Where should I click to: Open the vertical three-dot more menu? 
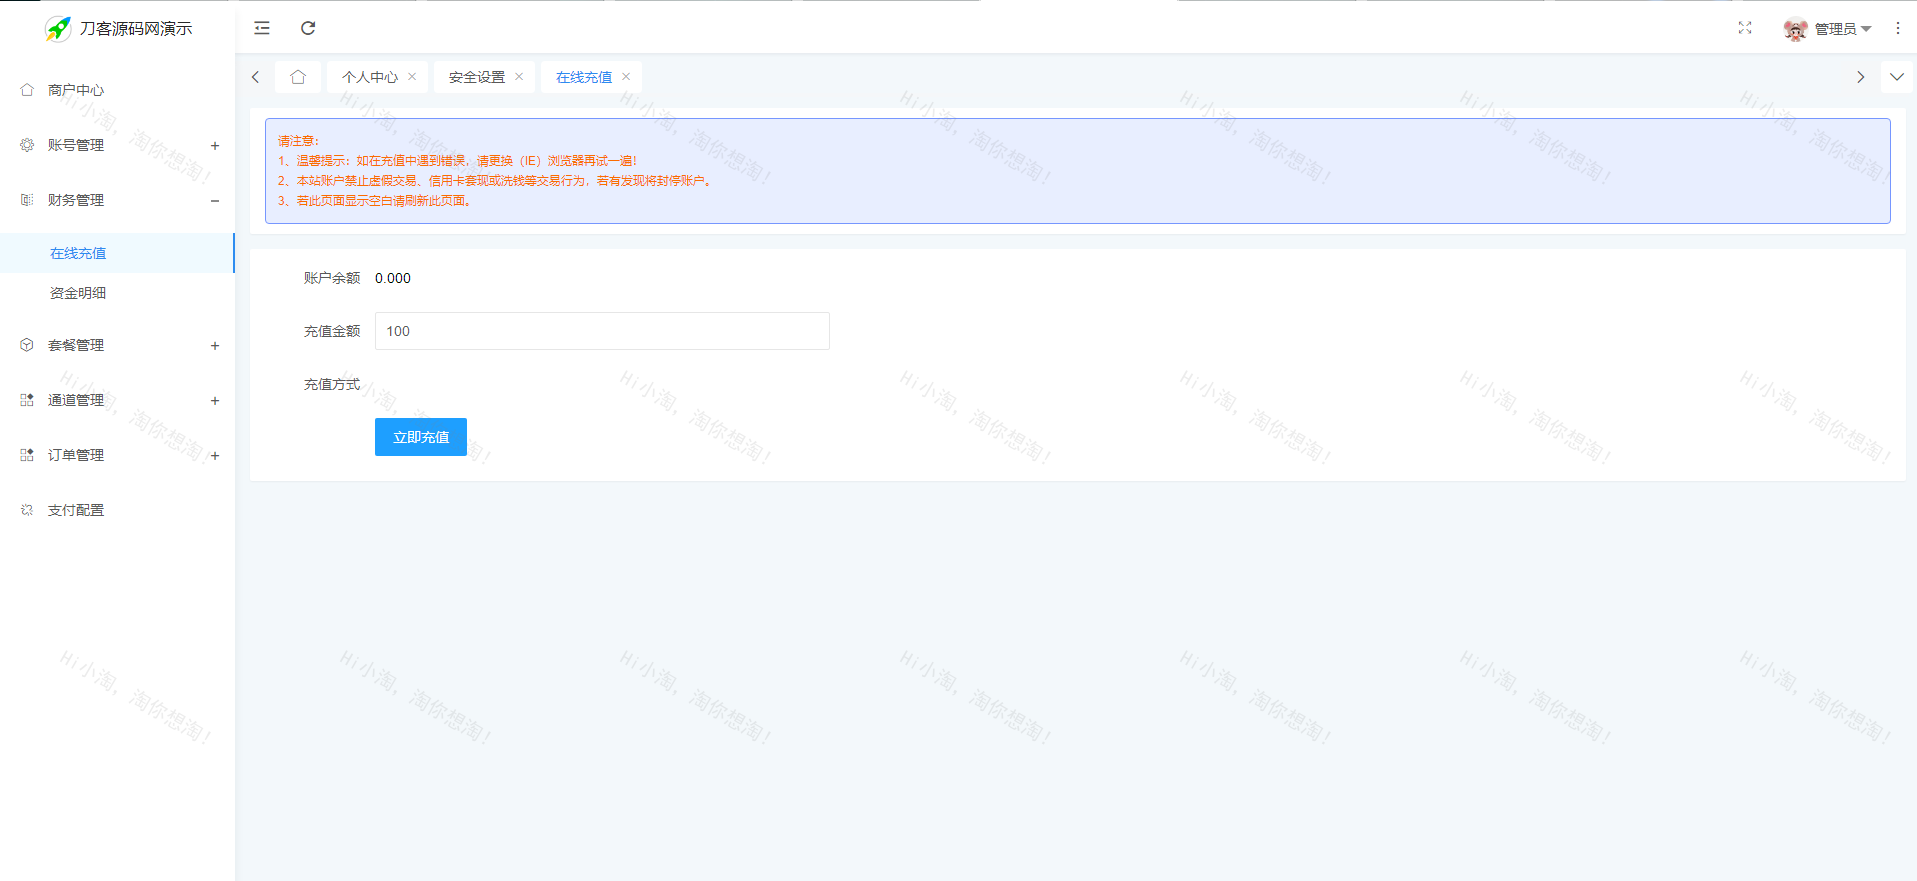pyautogui.click(x=1897, y=28)
